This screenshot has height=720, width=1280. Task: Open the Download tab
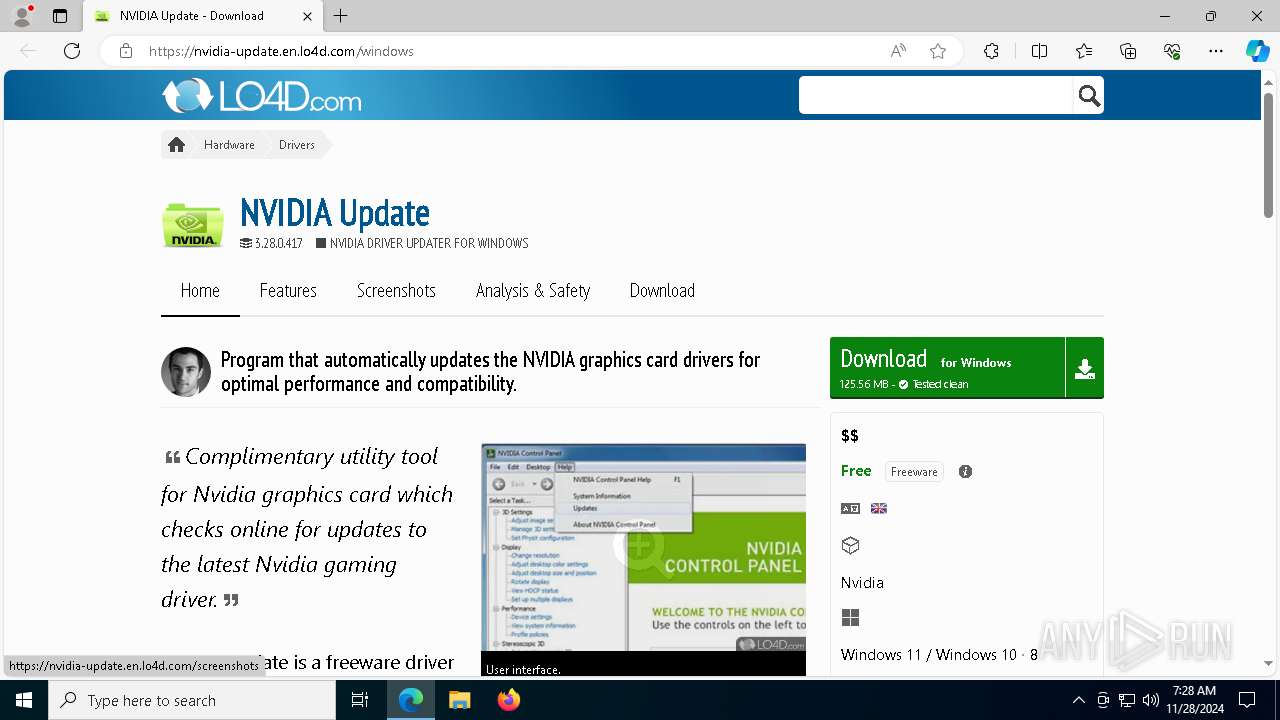pyautogui.click(x=662, y=291)
